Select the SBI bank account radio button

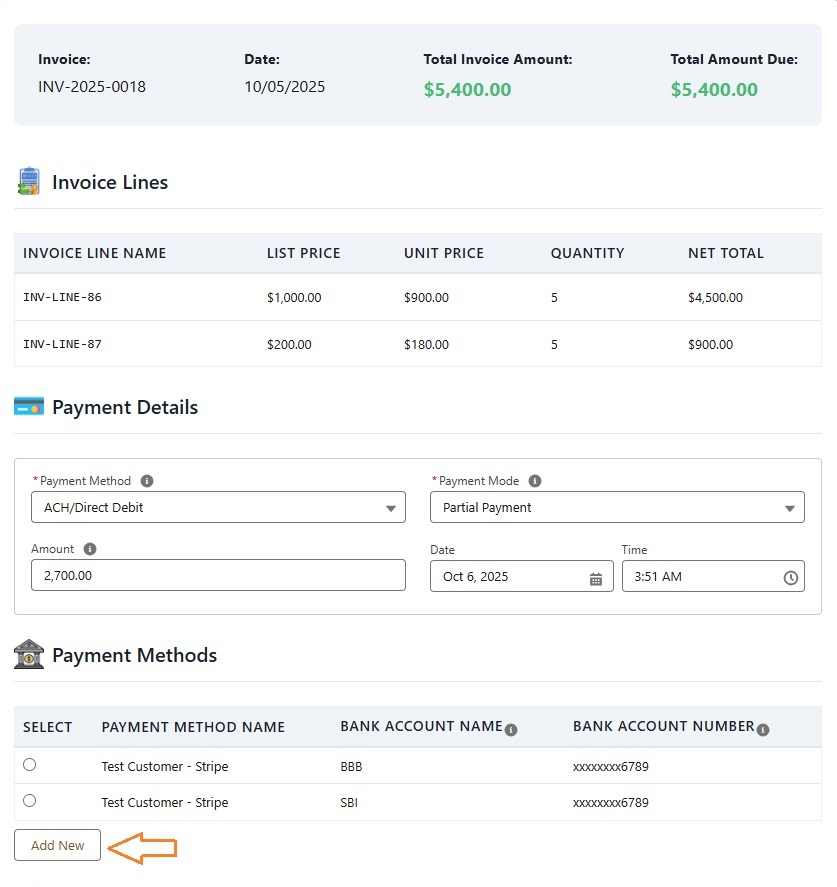click(x=29, y=801)
